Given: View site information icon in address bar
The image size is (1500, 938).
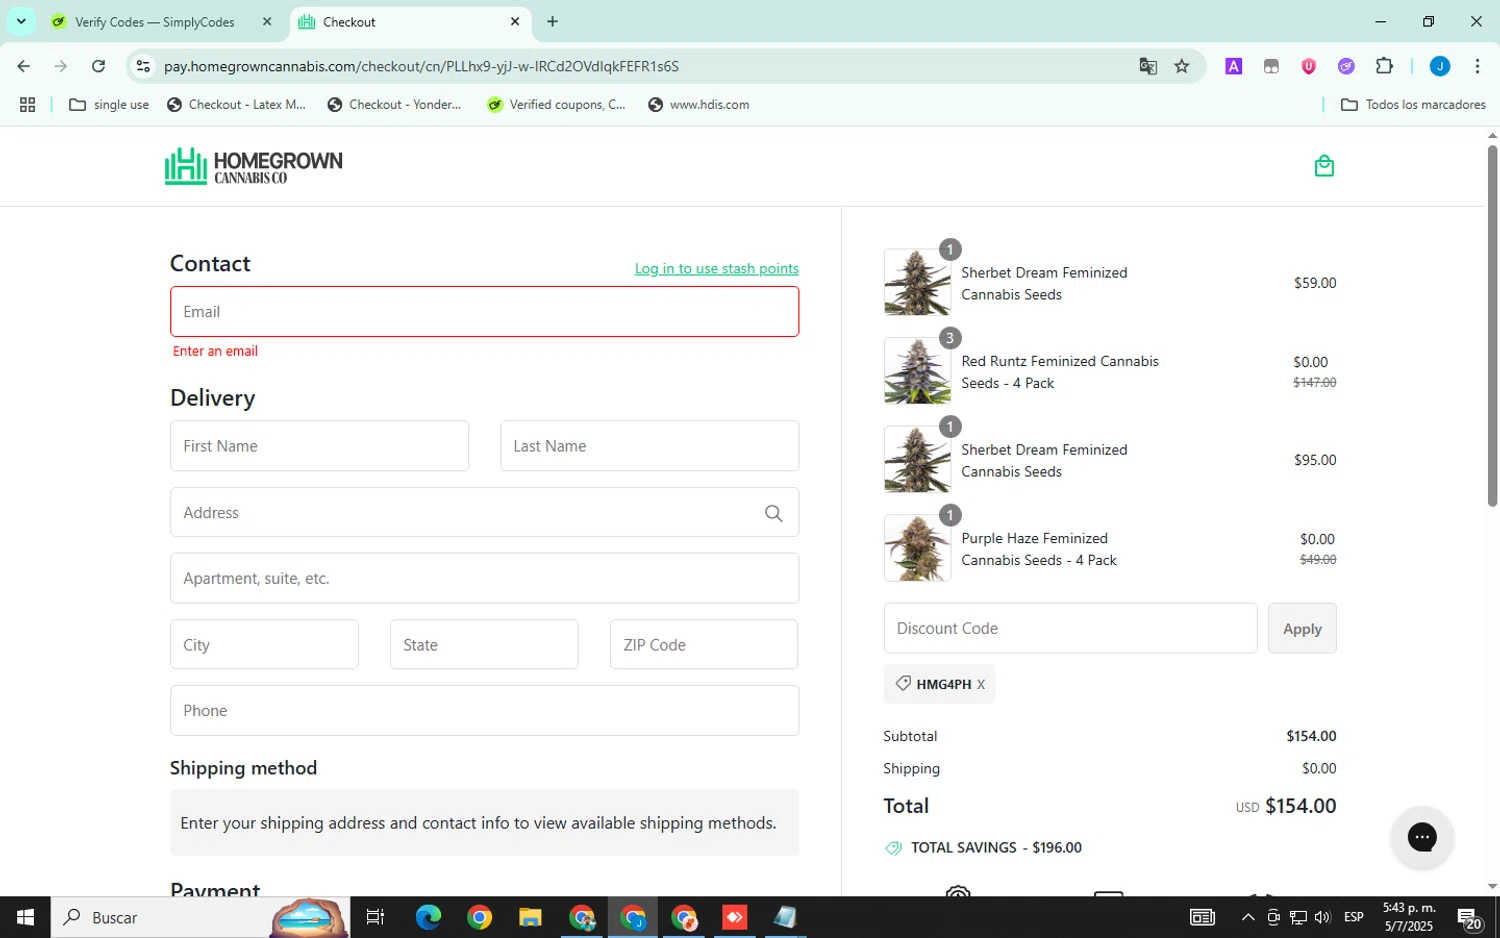Looking at the screenshot, I should pos(143,66).
